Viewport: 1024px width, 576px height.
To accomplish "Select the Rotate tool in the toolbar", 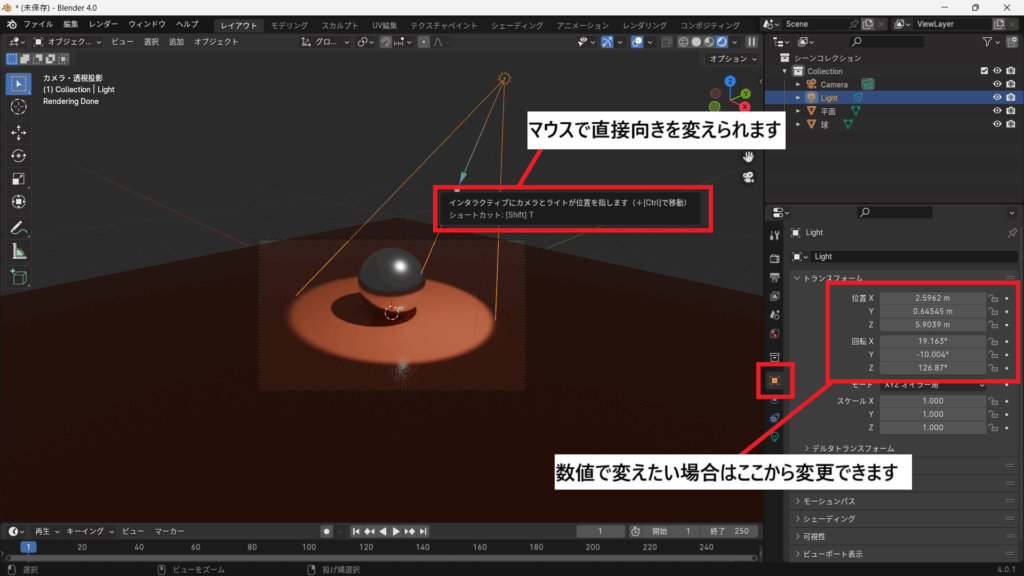I will click(x=19, y=155).
